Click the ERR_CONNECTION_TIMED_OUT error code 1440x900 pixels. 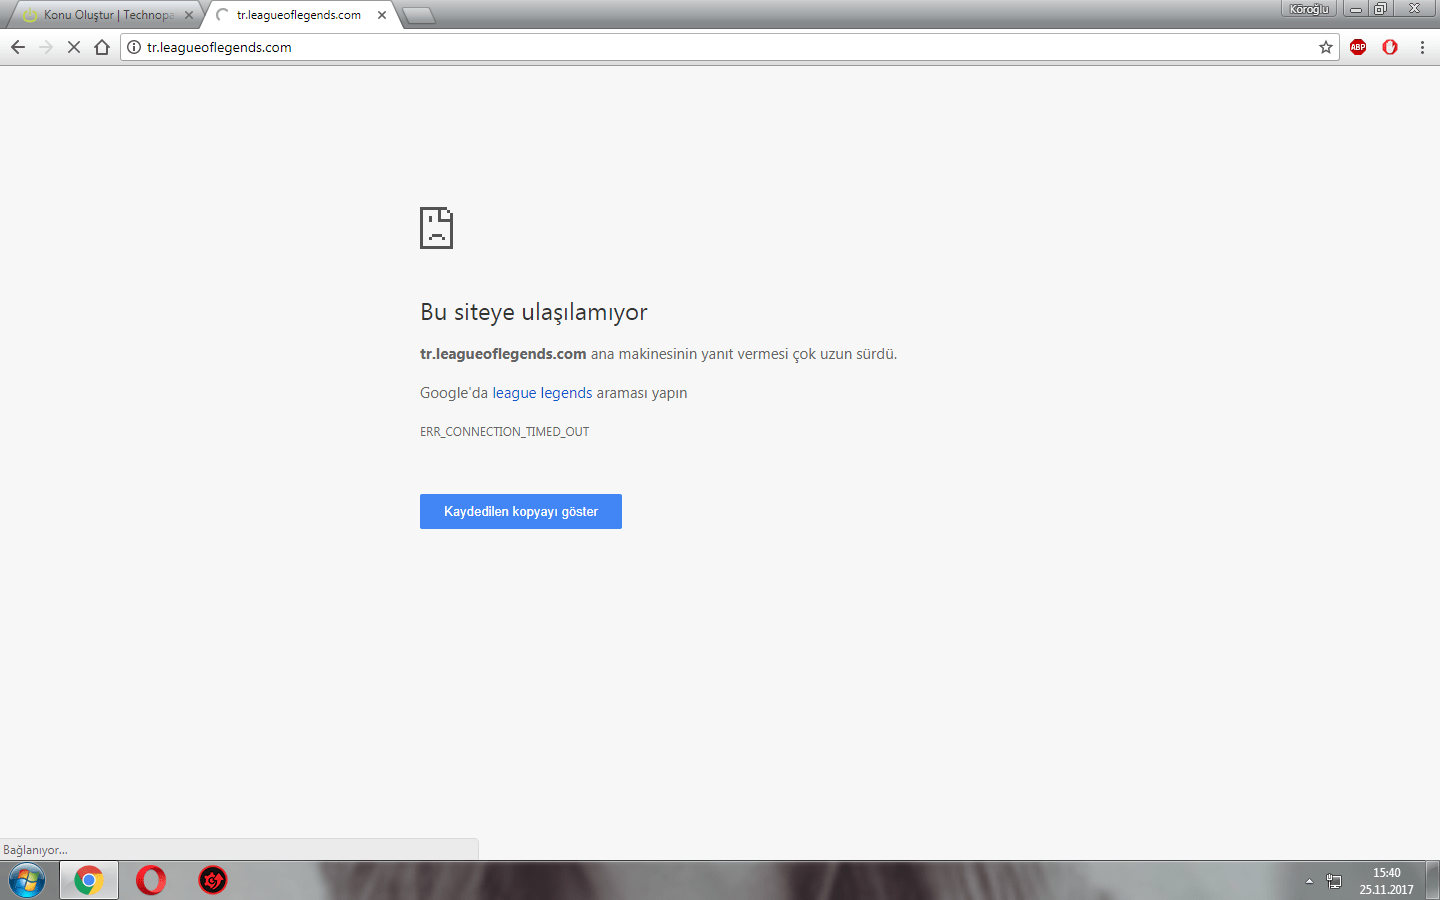[504, 432]
